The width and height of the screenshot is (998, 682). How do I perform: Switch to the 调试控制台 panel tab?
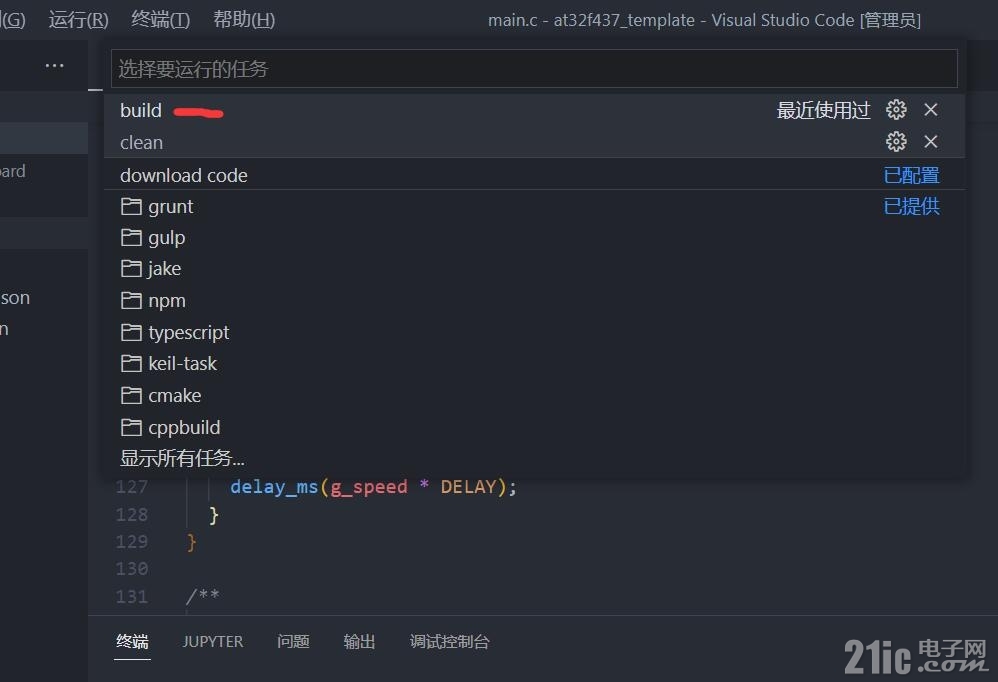pyautogui.click(x=449, y=641)
